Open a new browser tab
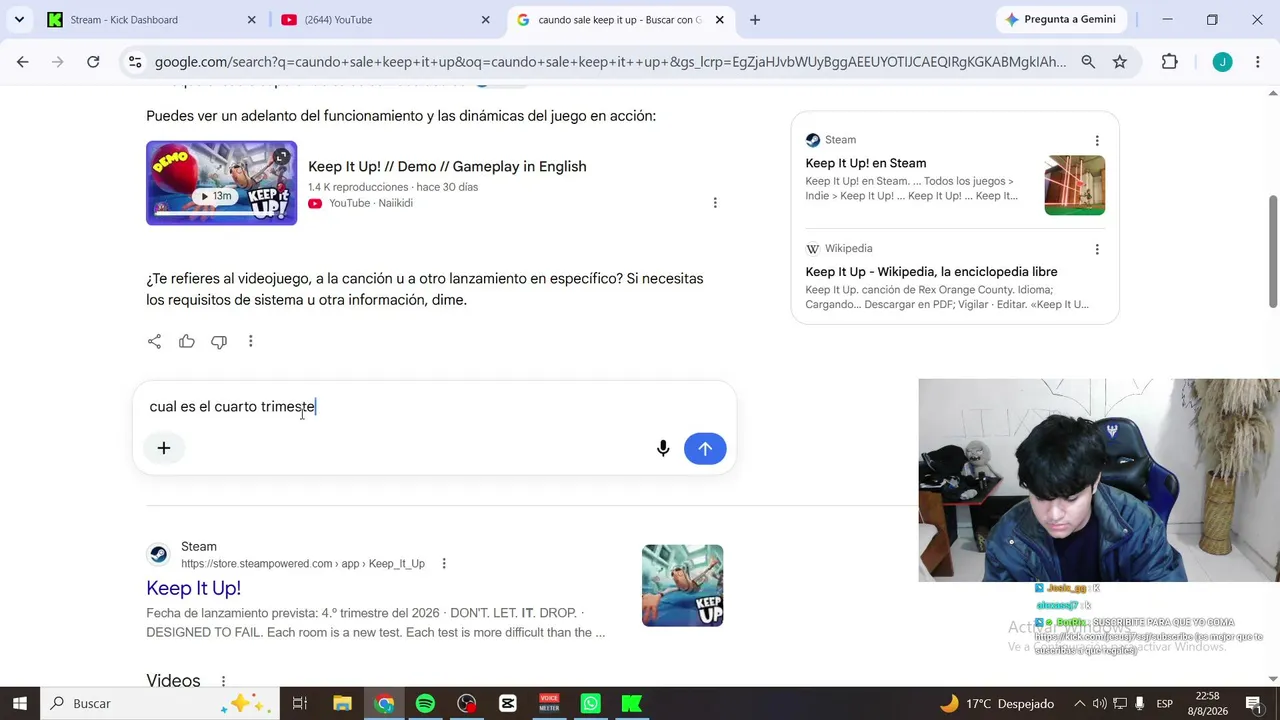1280x720 pixels. [x=755, y=20]
